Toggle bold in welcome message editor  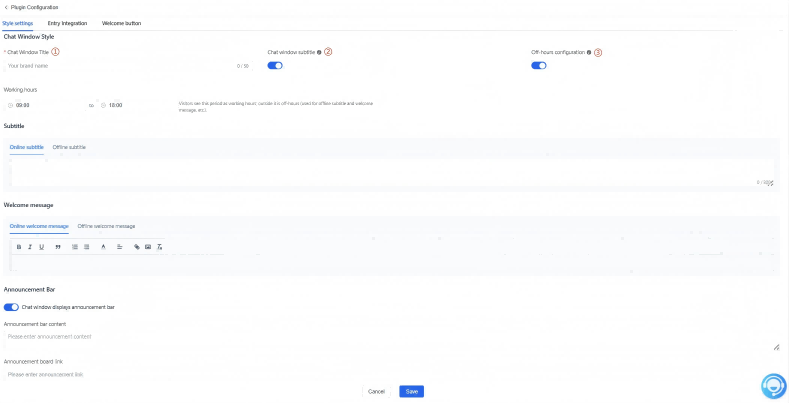19,247
